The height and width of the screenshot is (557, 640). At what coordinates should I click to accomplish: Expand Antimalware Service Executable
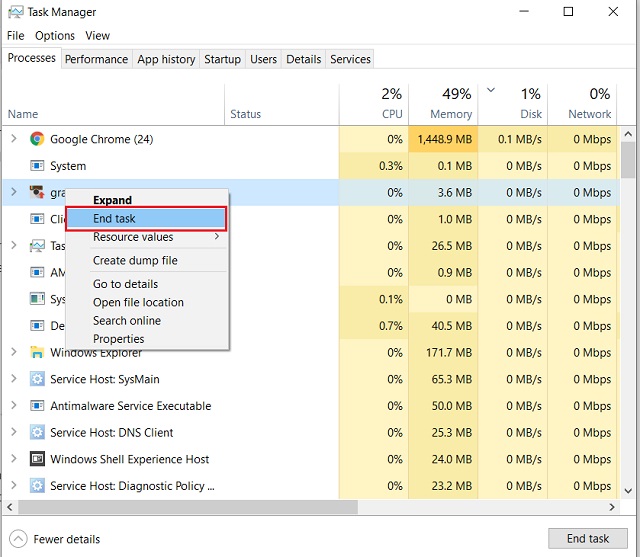pyautogui.click(x=14, y=405)
